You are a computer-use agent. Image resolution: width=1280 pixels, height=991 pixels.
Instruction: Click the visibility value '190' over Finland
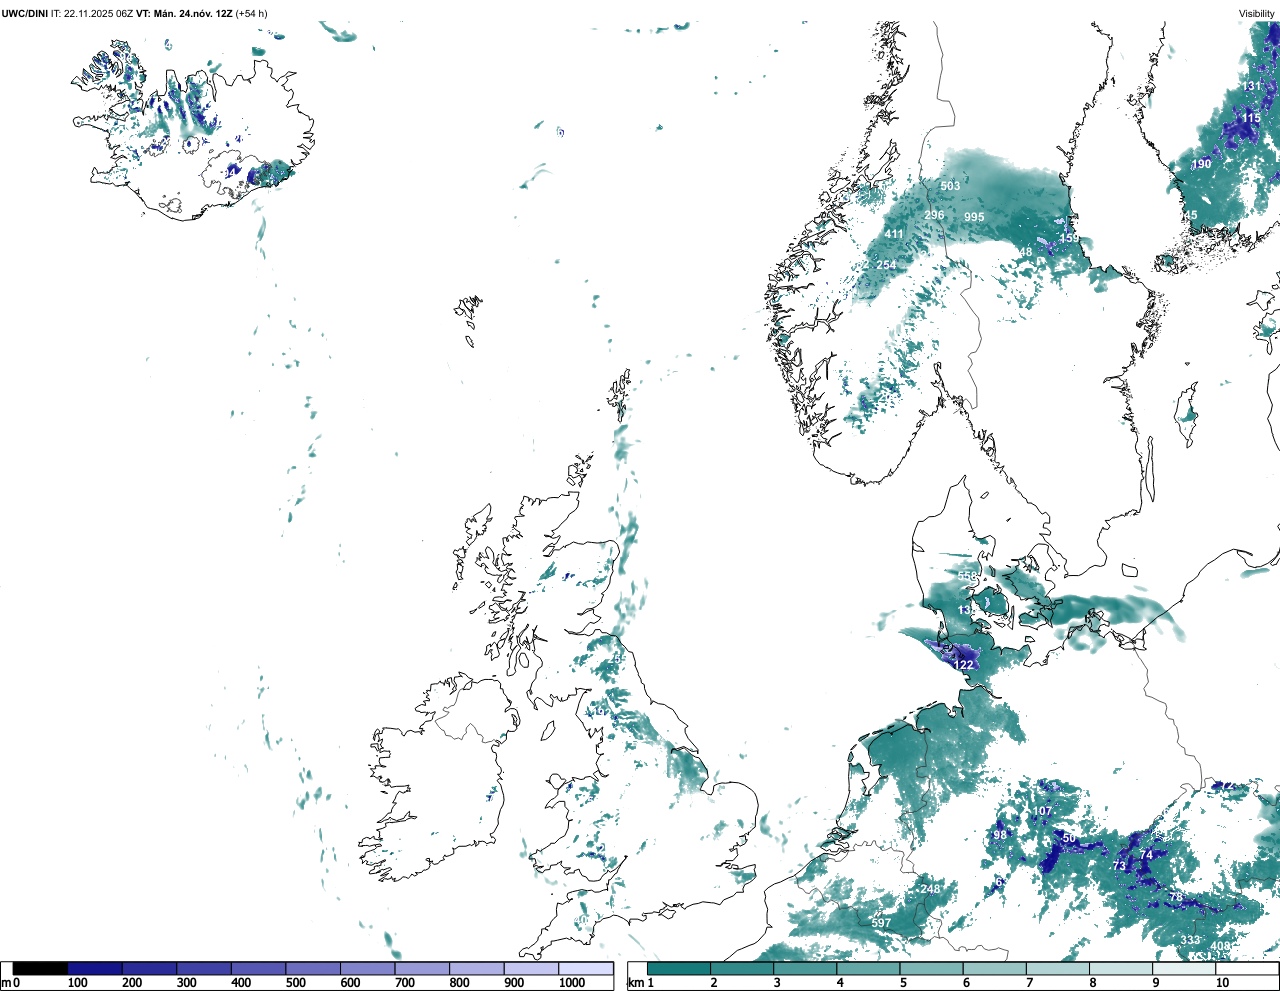1201,164
